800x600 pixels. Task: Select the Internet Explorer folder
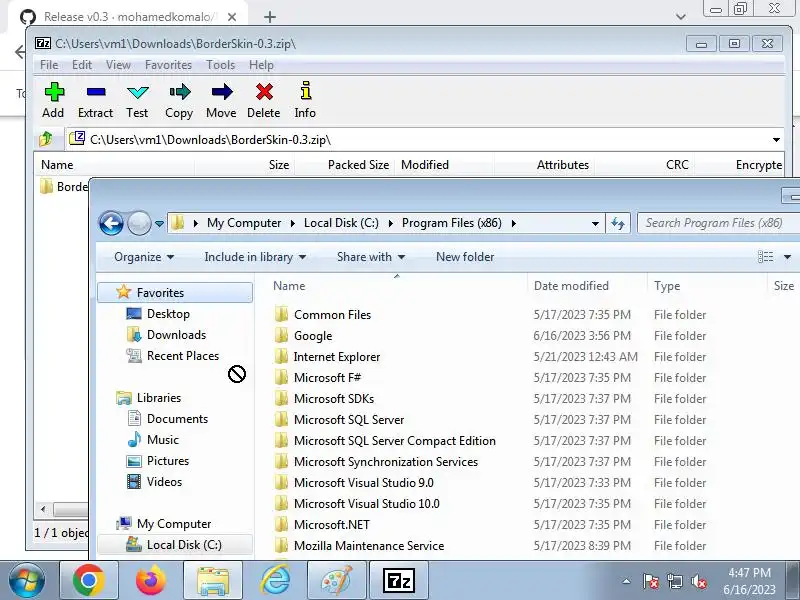[337, 357]
